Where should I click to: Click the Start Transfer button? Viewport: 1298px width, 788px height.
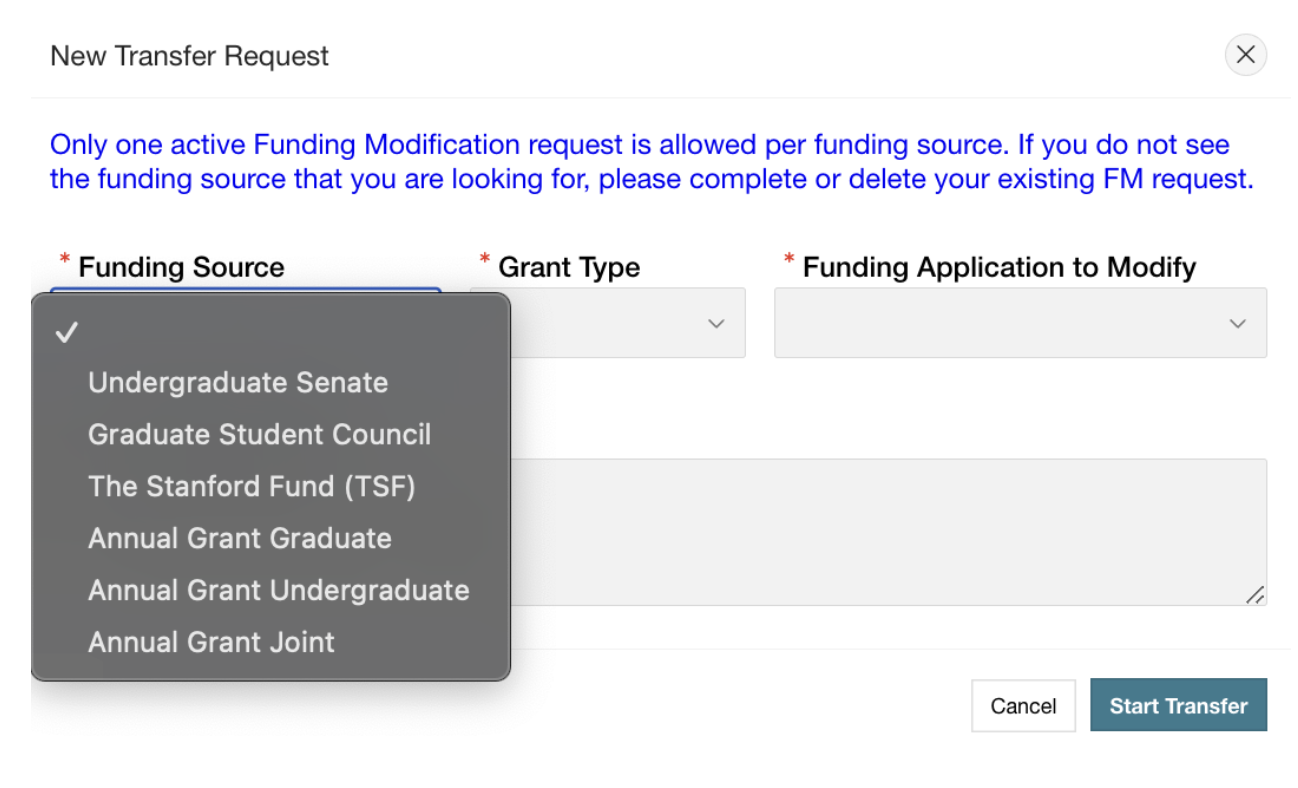[x=1178, y=706]
